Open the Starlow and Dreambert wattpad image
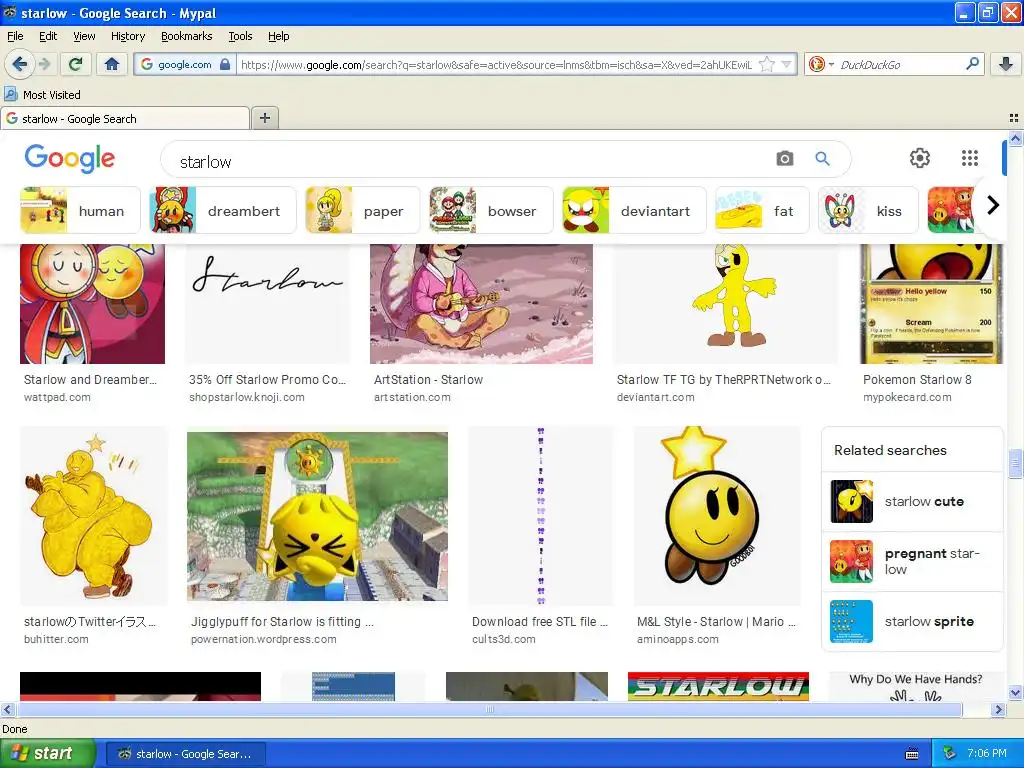 point(92,304)
